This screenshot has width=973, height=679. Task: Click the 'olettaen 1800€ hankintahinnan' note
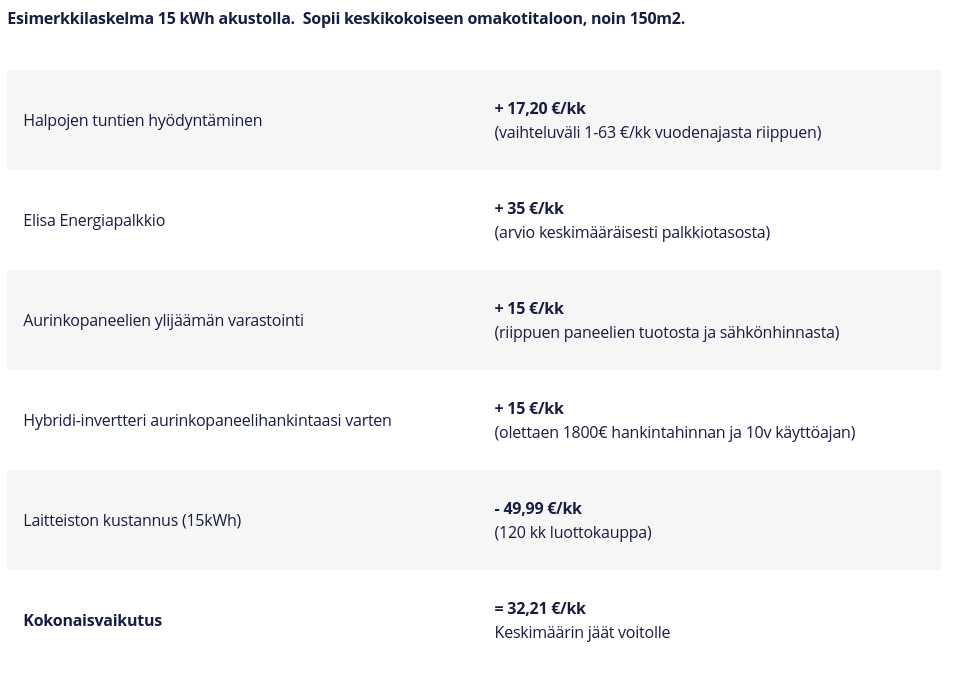click(674, 432)
